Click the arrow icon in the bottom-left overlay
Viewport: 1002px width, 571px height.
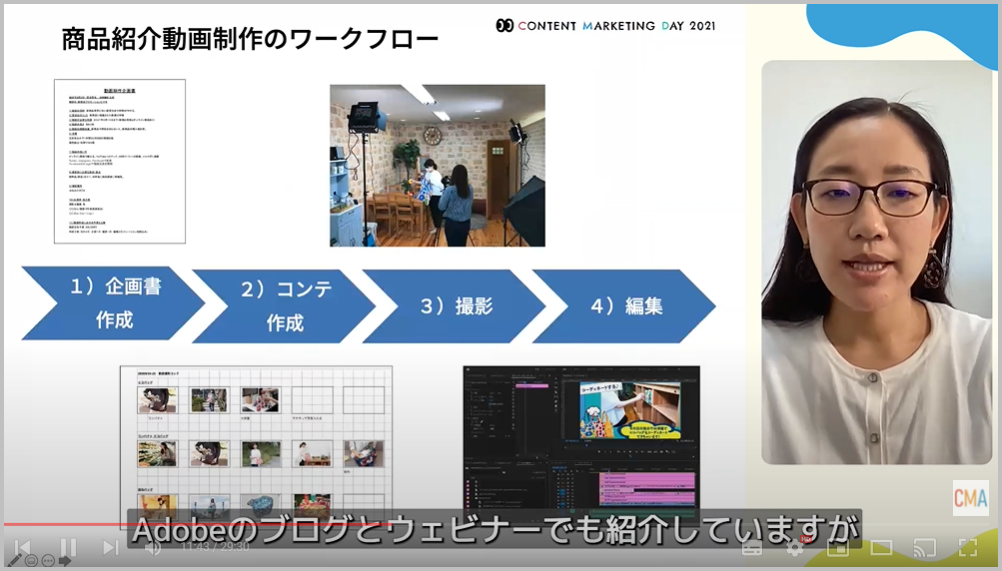click(65, 561)
